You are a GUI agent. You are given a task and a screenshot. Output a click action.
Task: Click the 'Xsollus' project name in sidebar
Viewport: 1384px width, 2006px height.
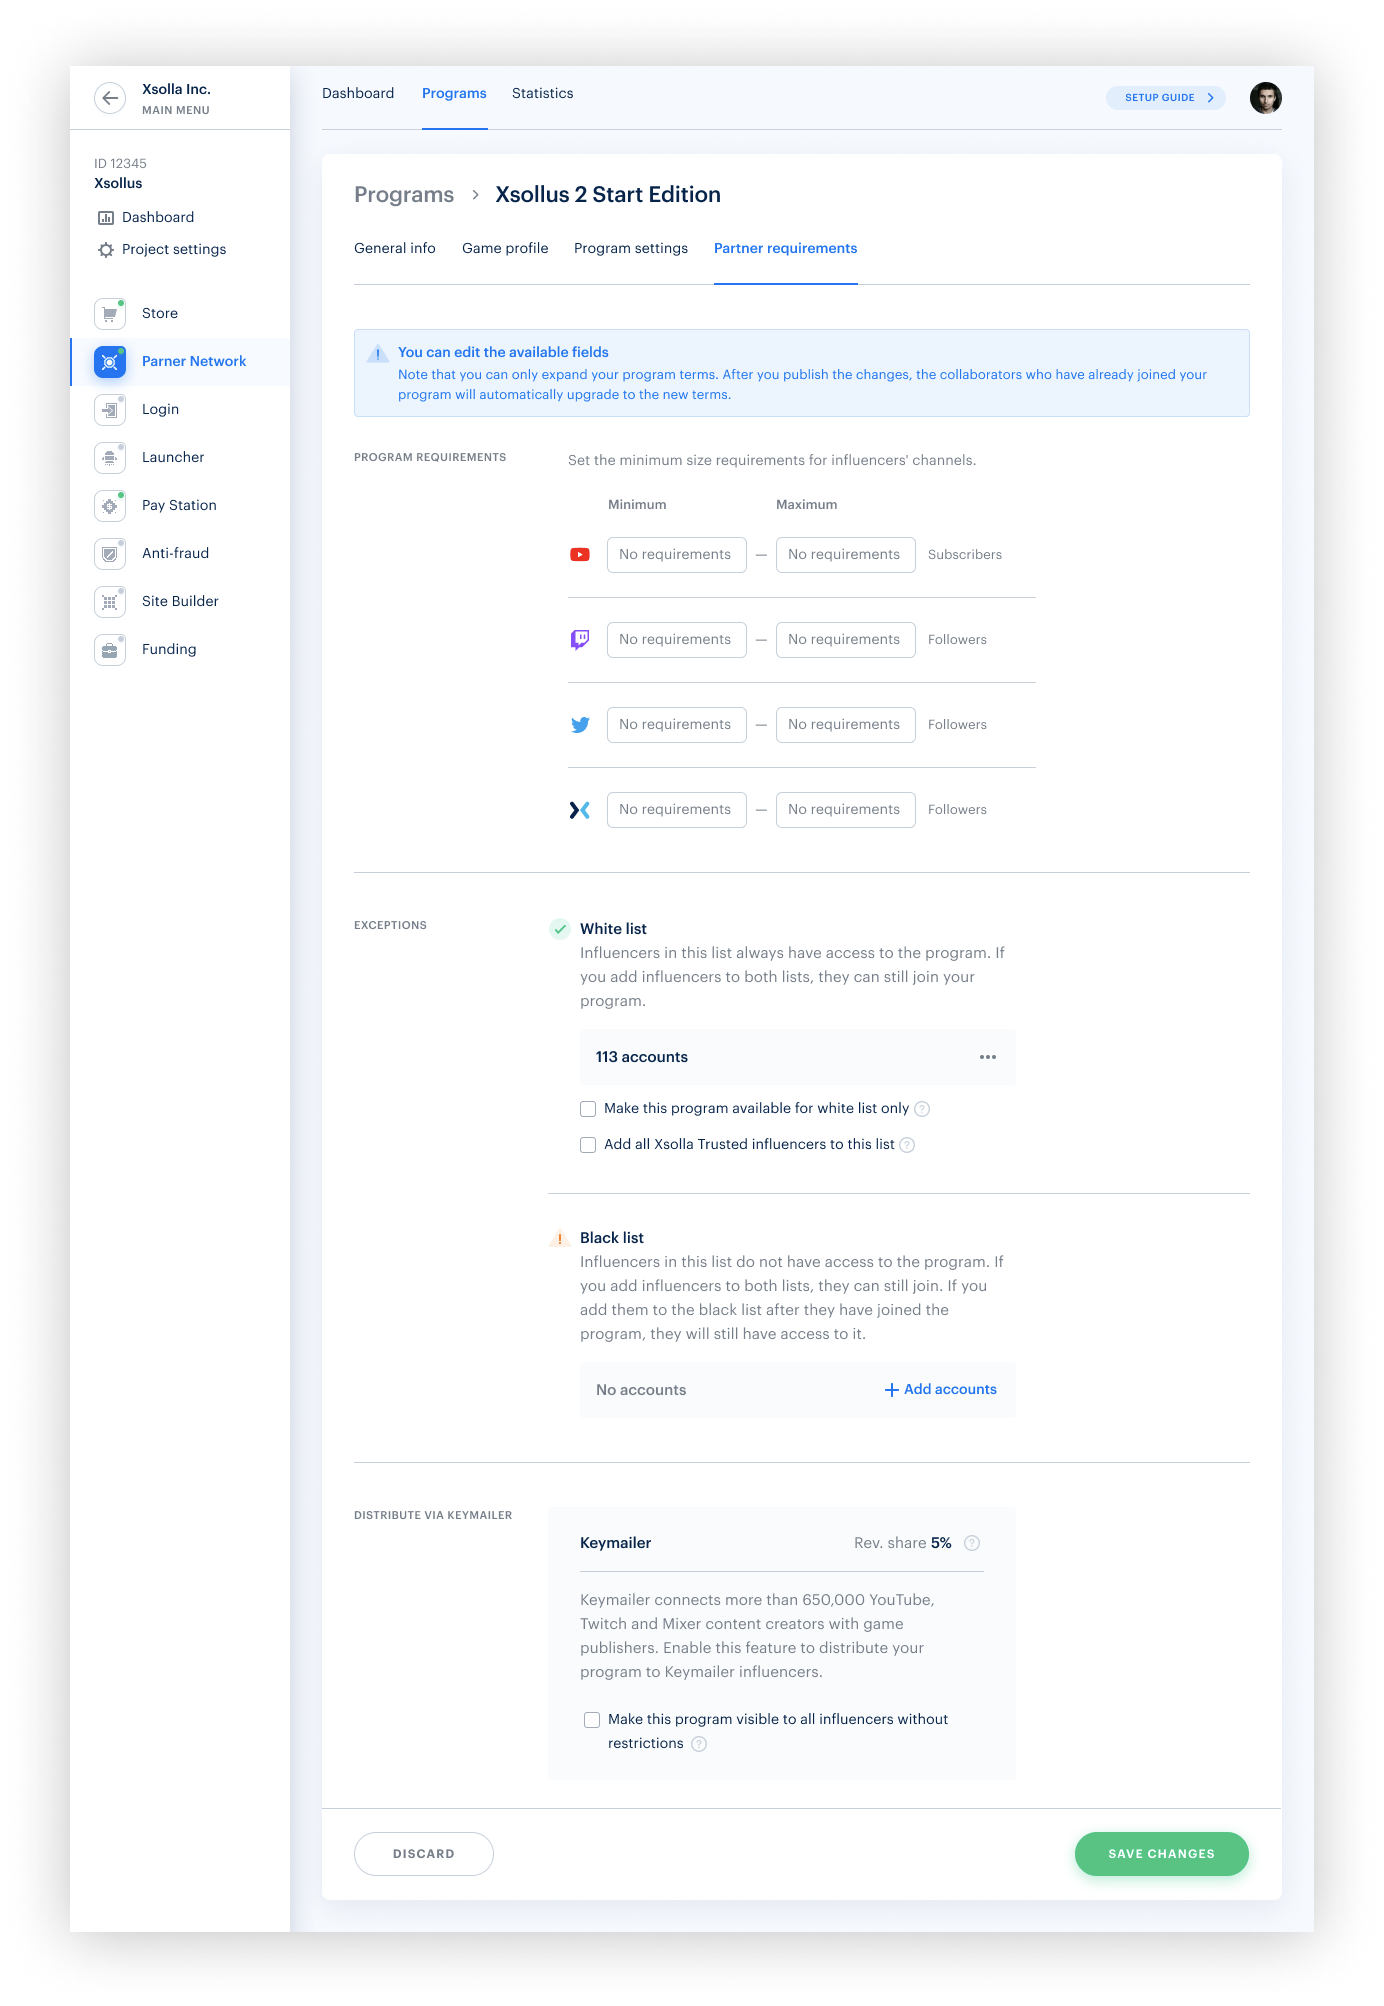[x=118, y=184]
